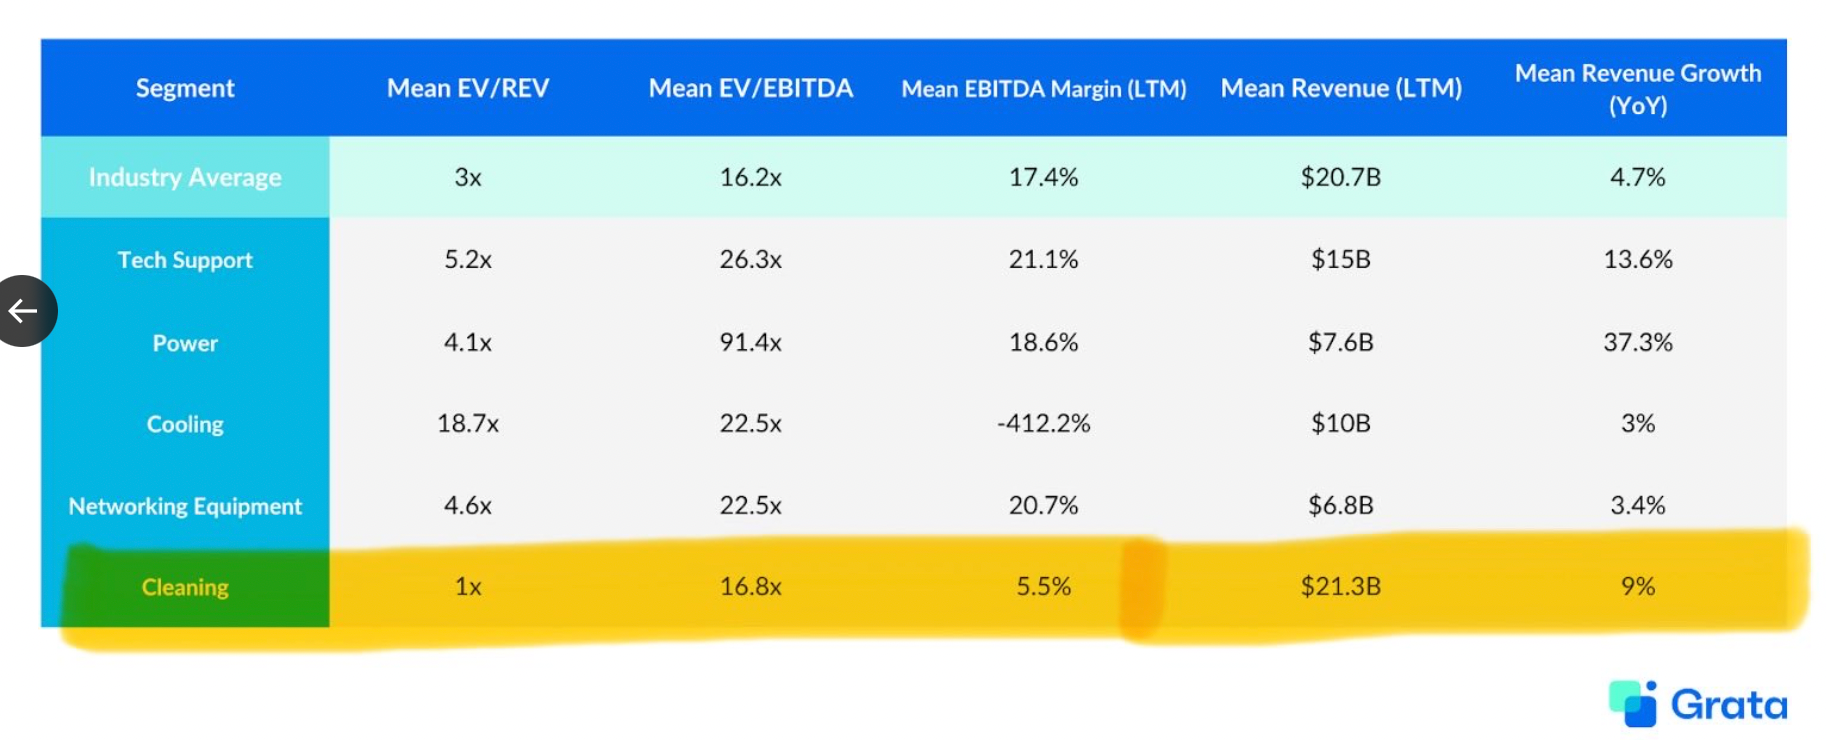Click the Grata logo icon
Screen dimensions: 1826x740
(1633, 704)
